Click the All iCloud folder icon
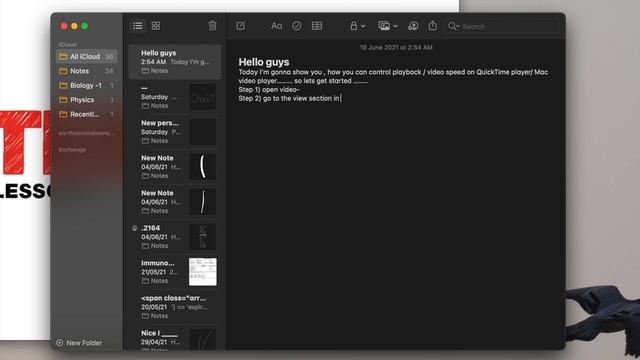The image size is (640, 360). (x=63, y=56)
